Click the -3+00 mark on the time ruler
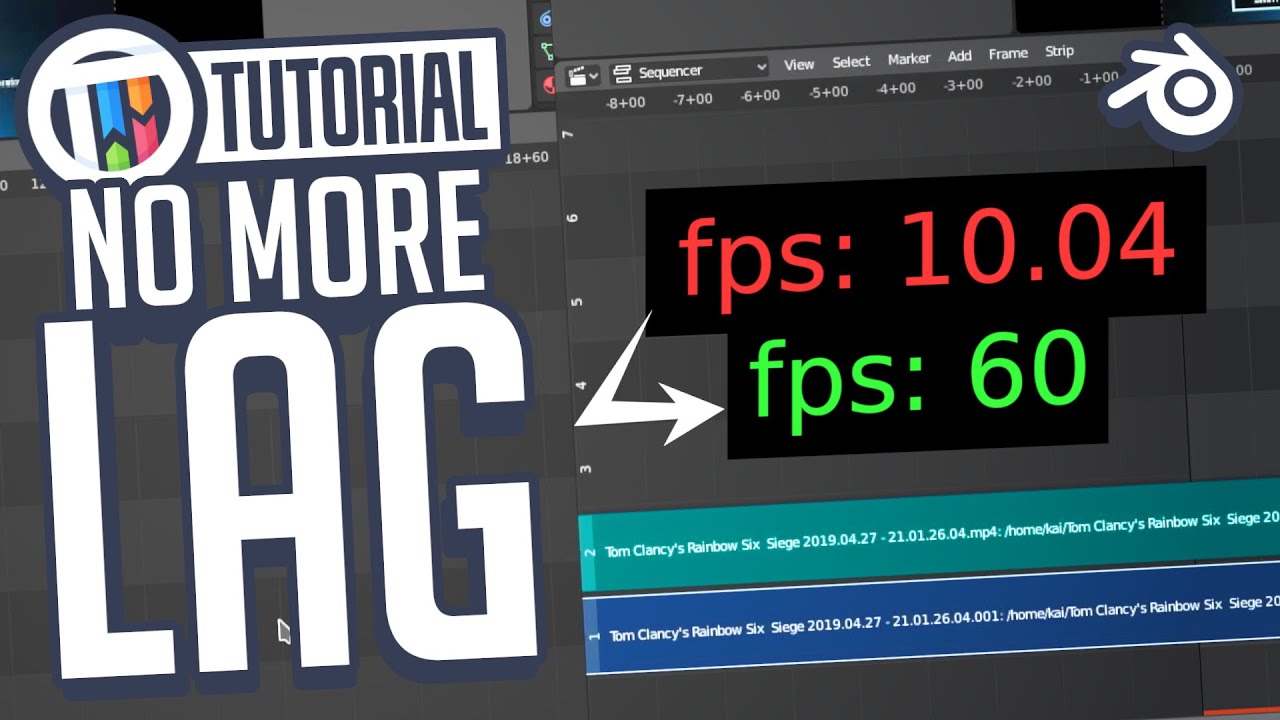The width and height of the screenshot is (1280, 720). pos(963,85)
